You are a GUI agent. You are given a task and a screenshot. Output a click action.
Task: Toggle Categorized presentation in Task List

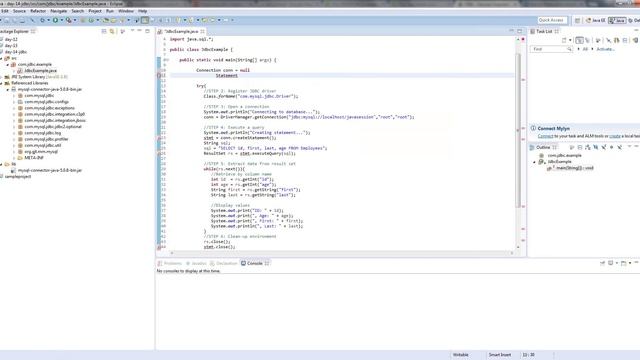coord(579,40)
